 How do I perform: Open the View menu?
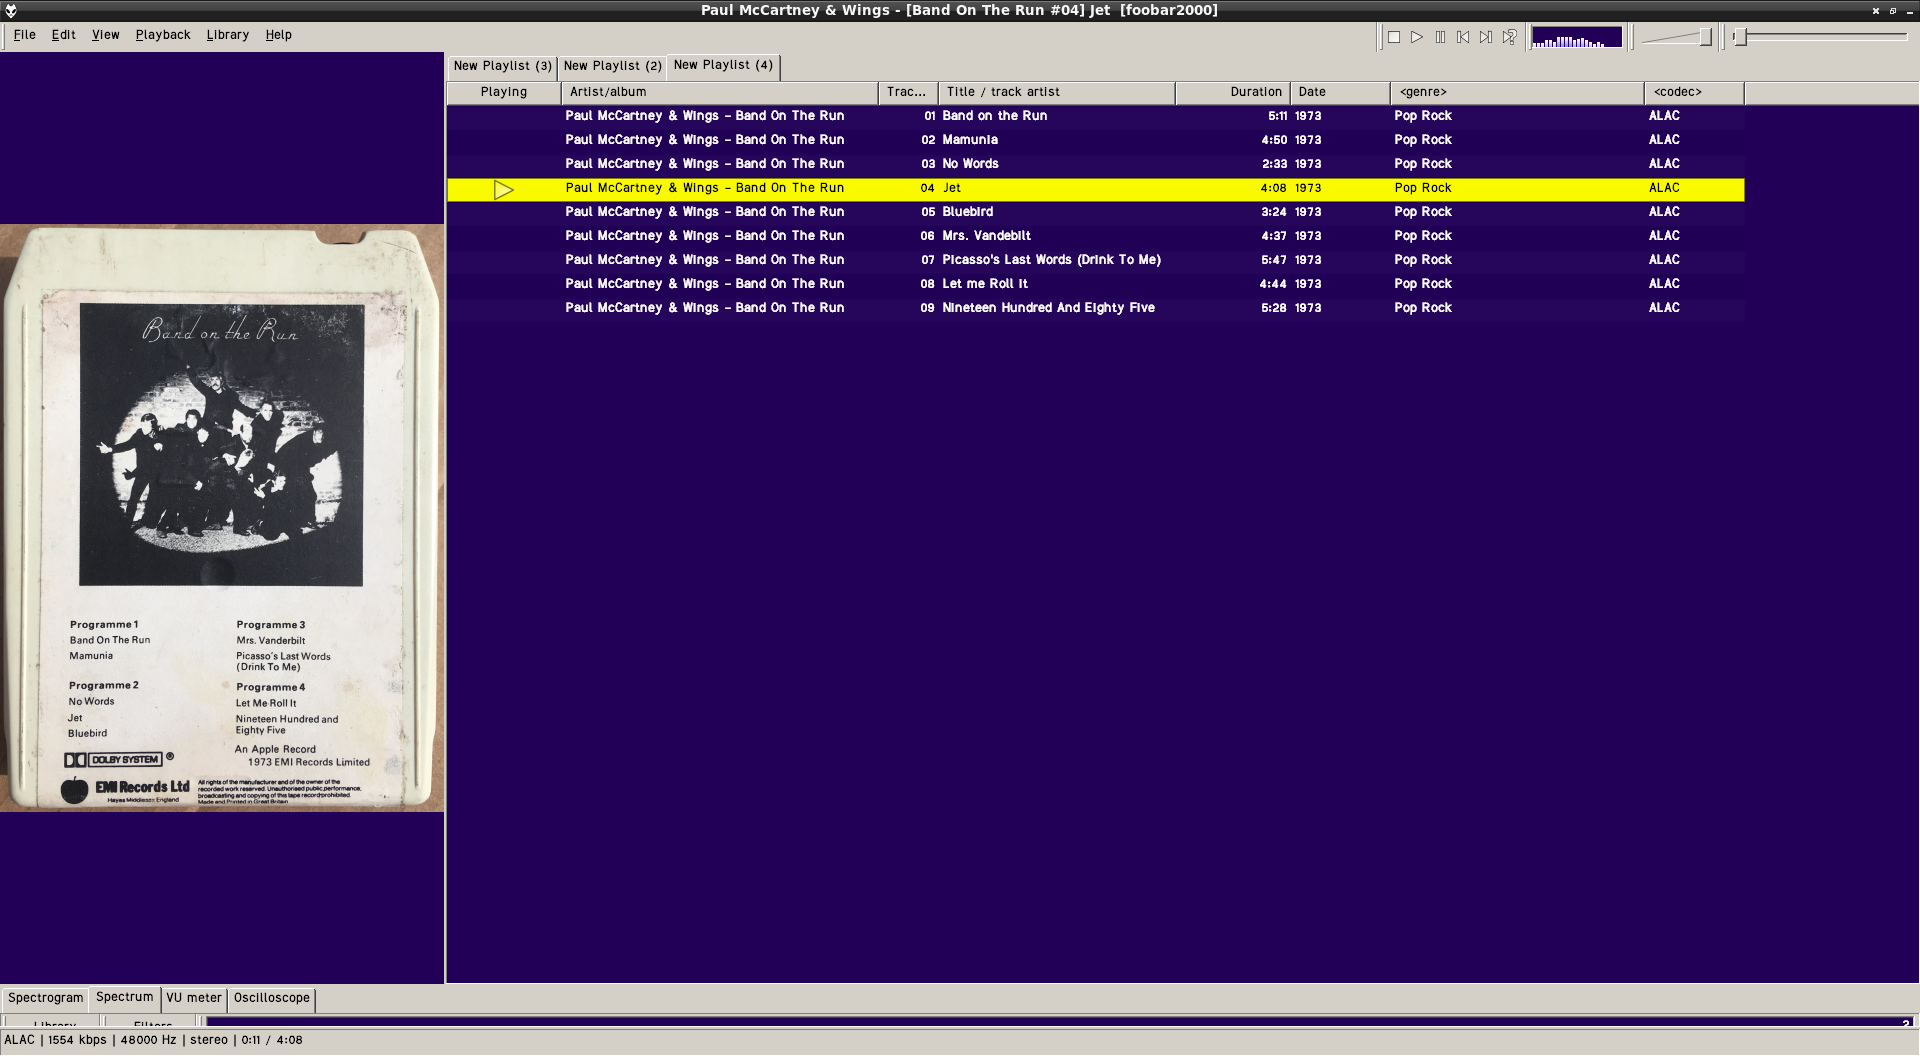105,35
